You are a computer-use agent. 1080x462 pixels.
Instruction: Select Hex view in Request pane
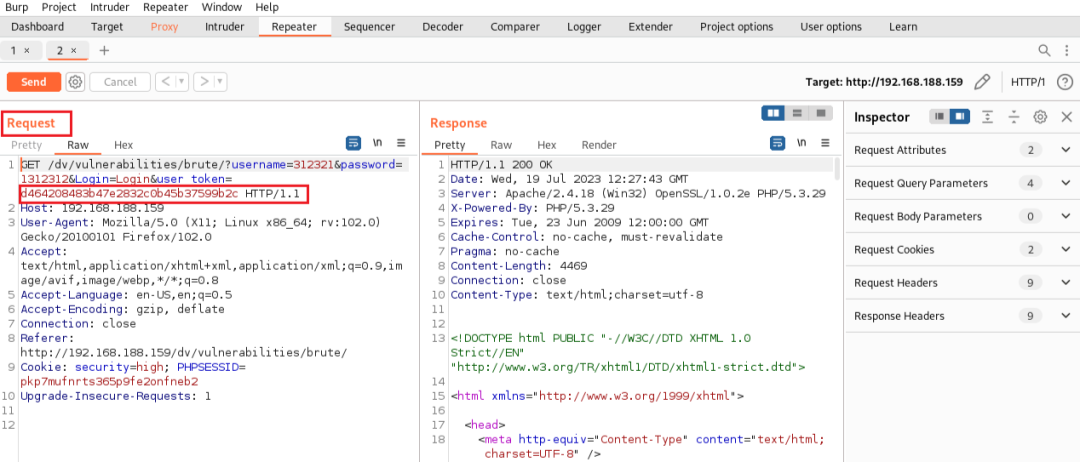(123, 145)
